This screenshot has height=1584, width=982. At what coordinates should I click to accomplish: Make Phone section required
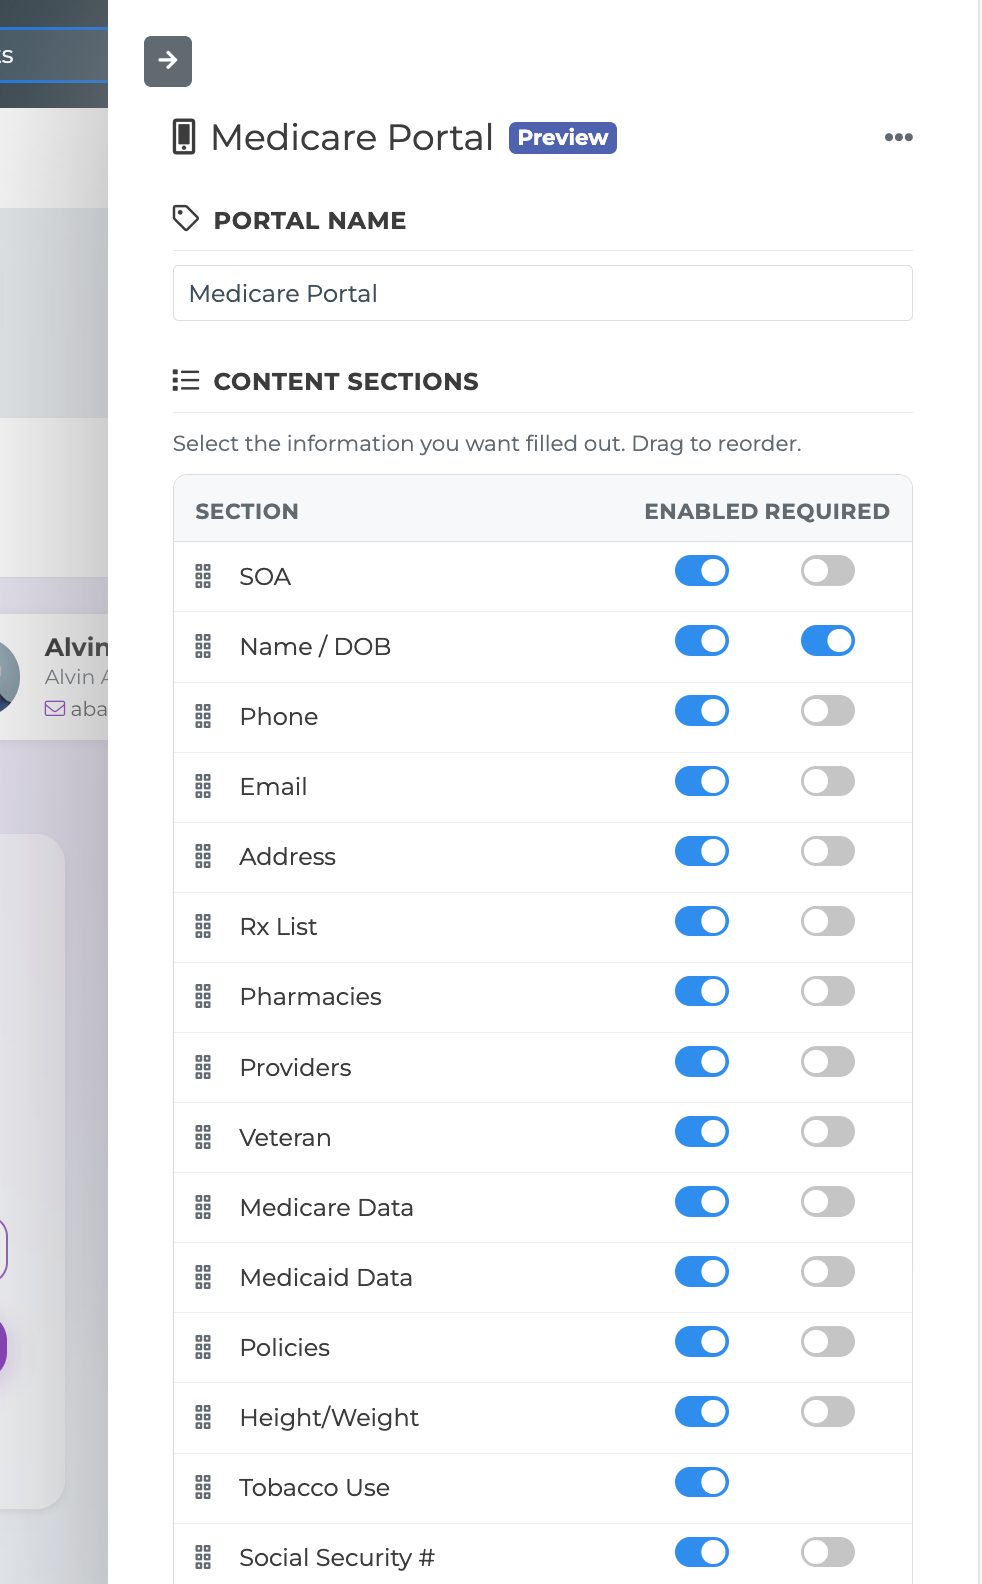tap(828, 711)
